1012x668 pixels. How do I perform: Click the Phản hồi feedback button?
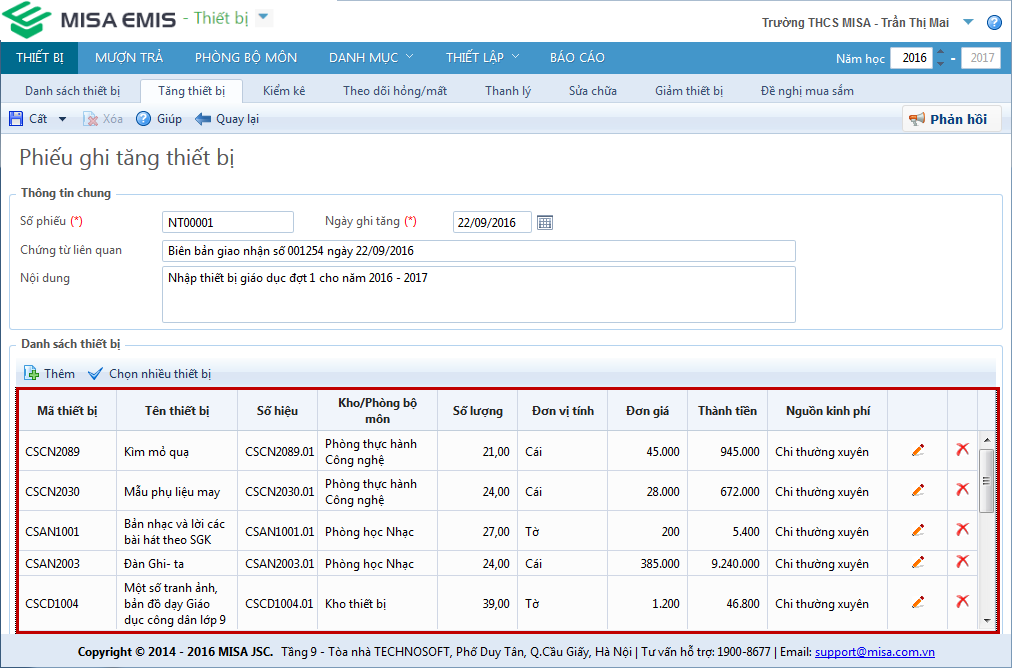pyautogui.click(x=950, y=119)
